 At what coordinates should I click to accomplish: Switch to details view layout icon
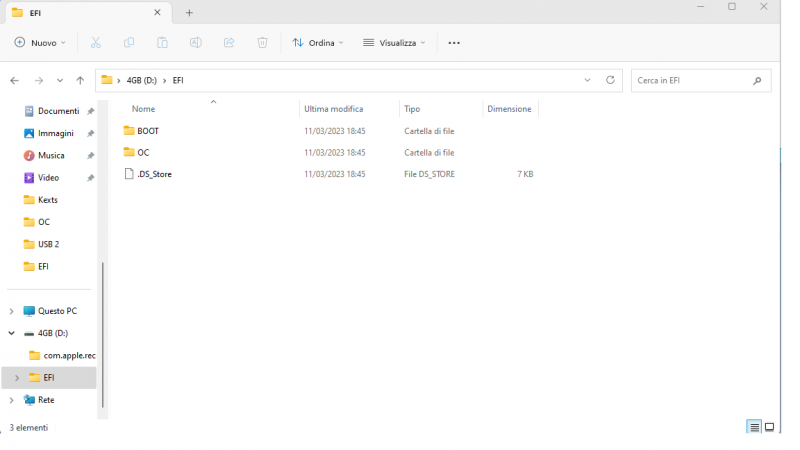coord(754,427)
